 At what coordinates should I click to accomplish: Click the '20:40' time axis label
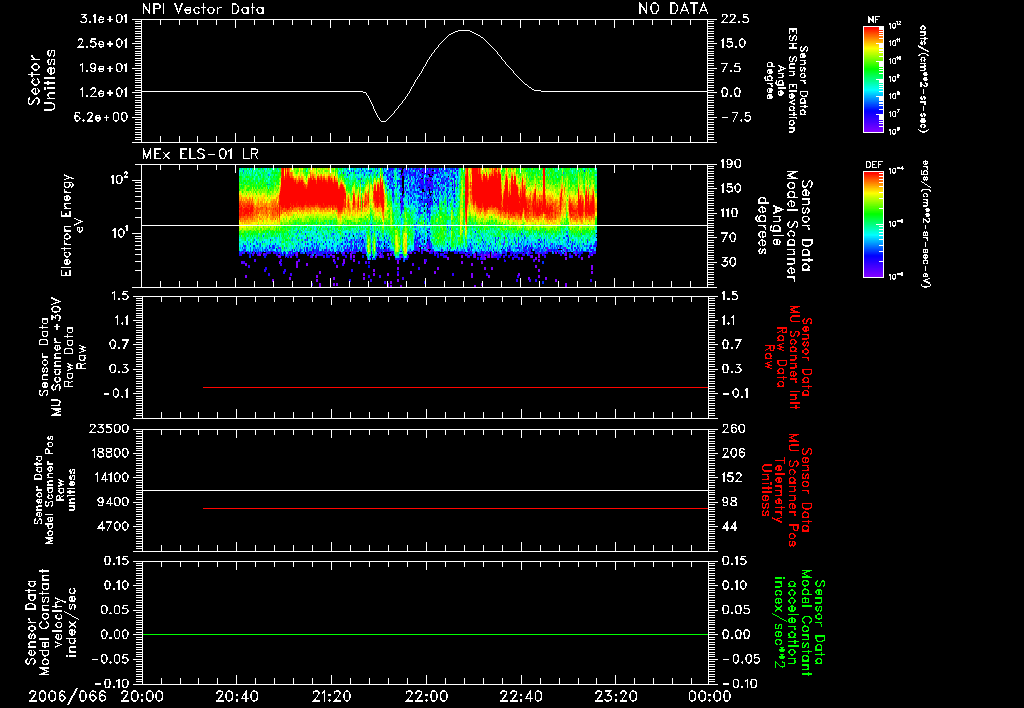[236, 696]
